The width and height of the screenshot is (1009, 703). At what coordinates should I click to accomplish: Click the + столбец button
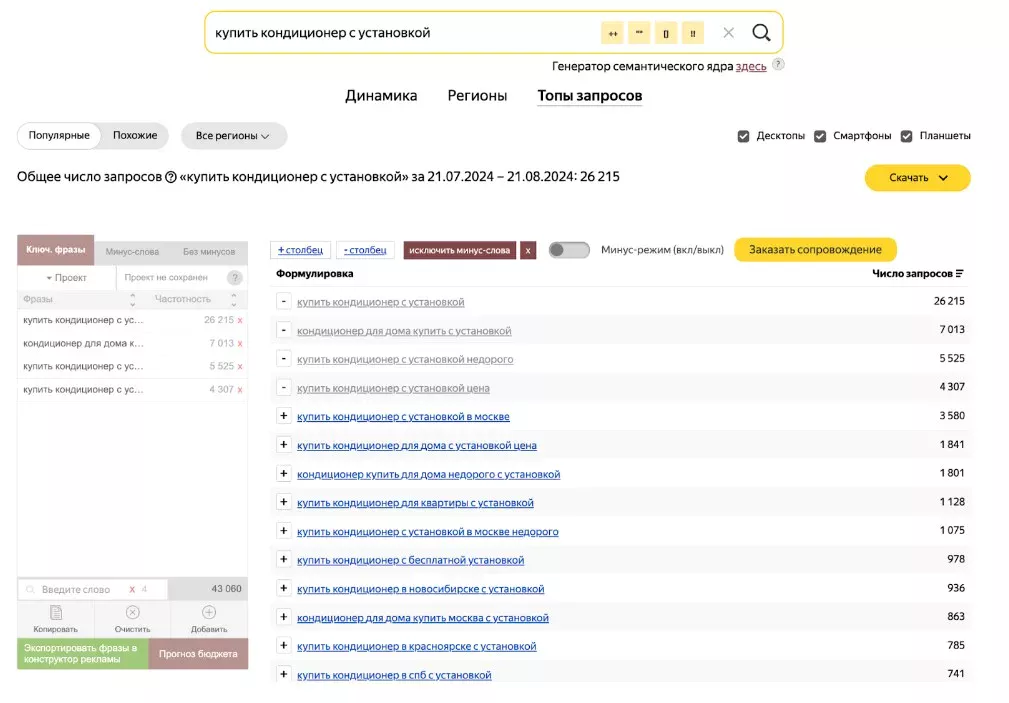[301, 250]
